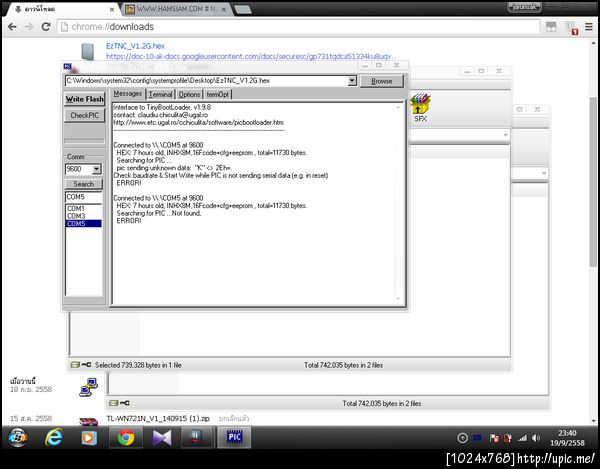600x469 pixels.
Task: Click the chrome://downloads address bar
Action: [x=298, y=27]
